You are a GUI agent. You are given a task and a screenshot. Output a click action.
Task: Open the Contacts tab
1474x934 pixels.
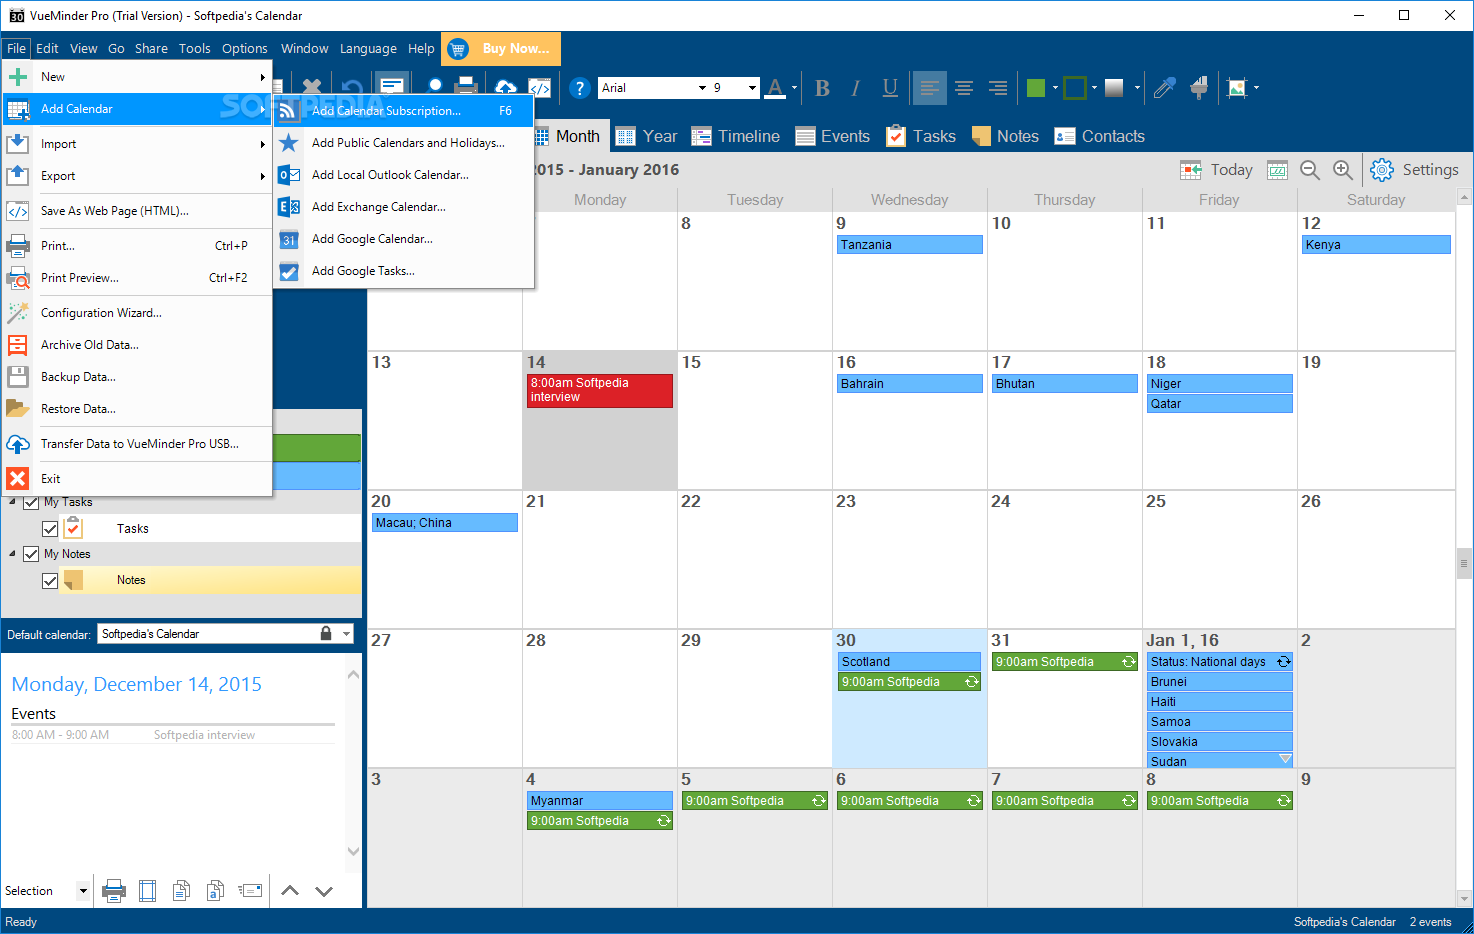click(x=1100, y=136)
